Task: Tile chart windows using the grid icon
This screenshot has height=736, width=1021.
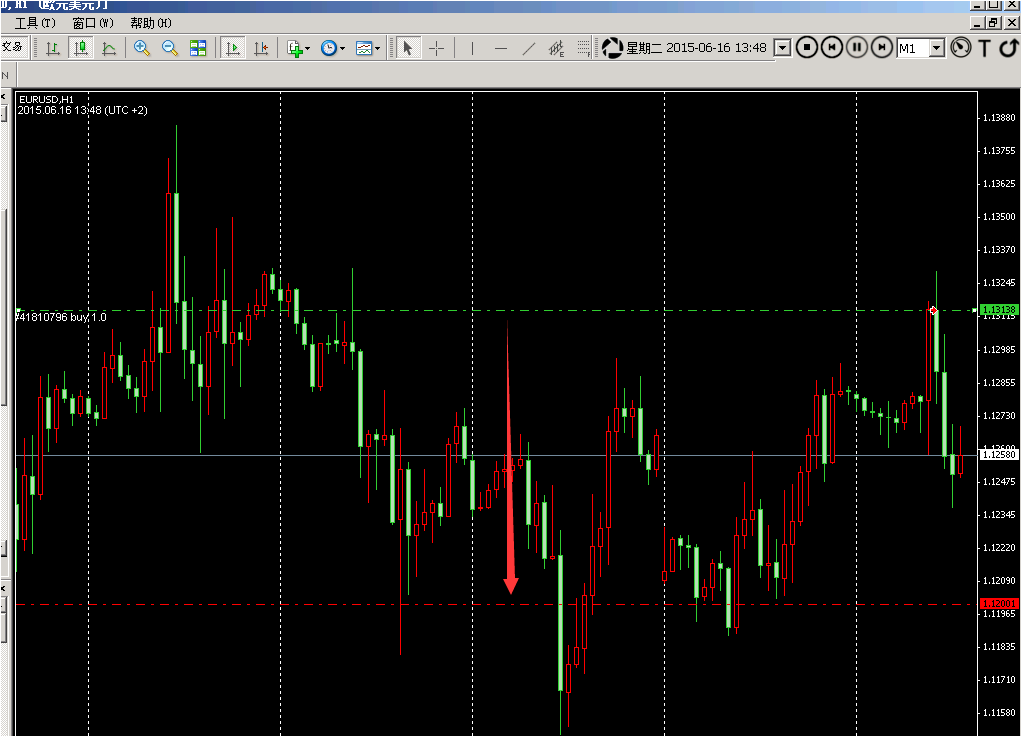Action: click(x=198, y=48)
